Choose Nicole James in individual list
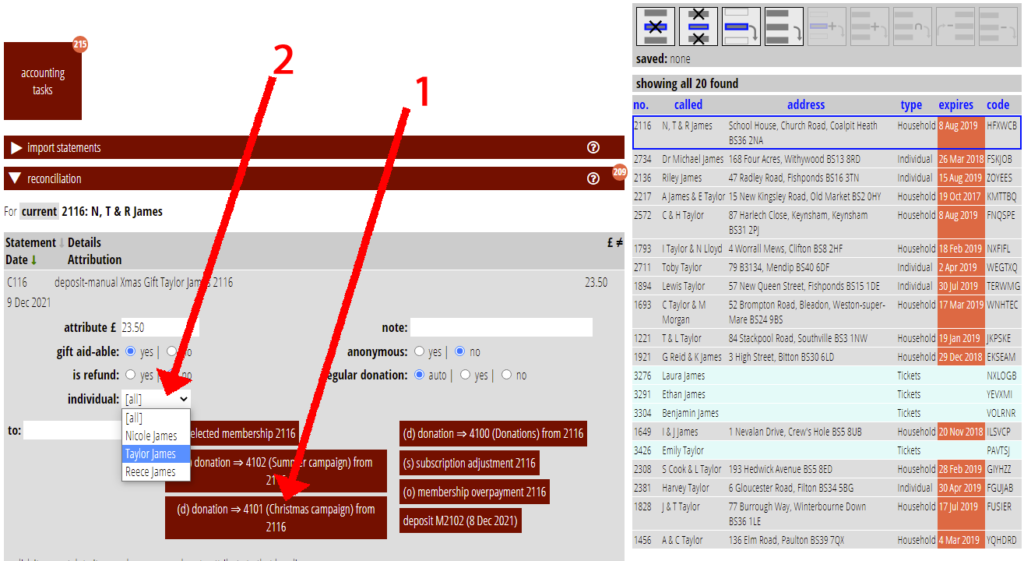 156,436
